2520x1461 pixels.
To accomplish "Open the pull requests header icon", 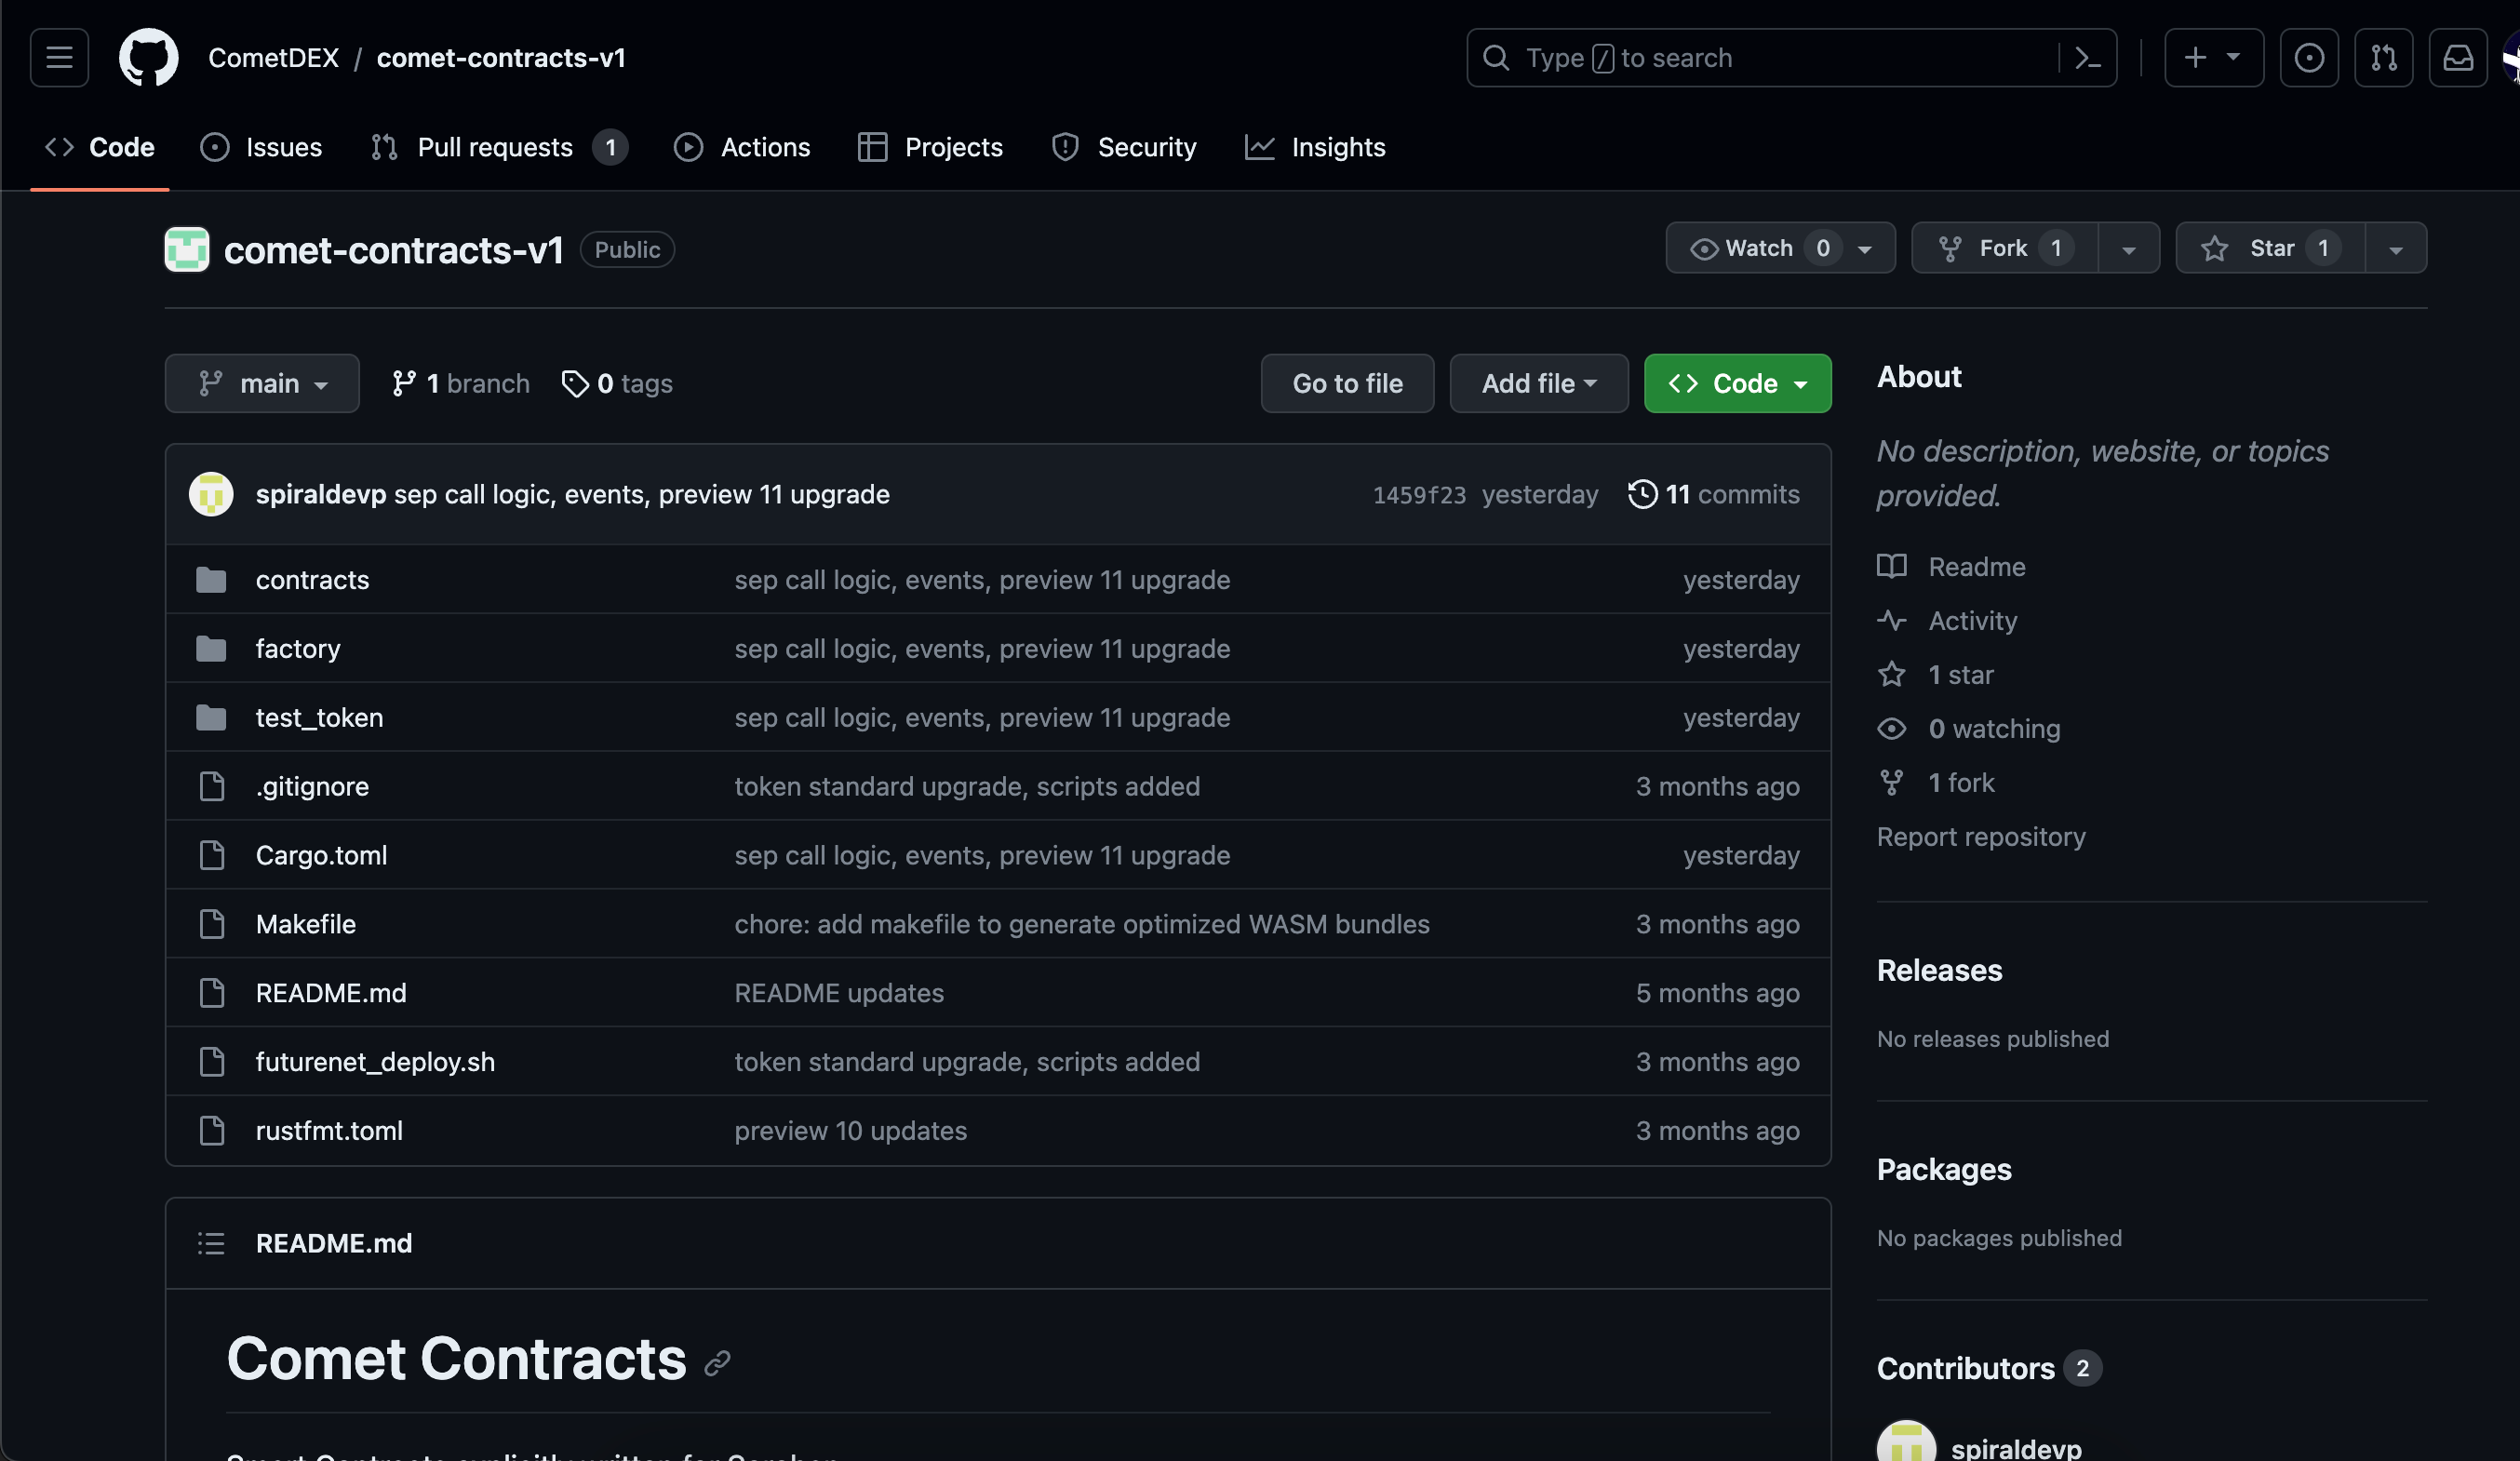I will 2383,58.
